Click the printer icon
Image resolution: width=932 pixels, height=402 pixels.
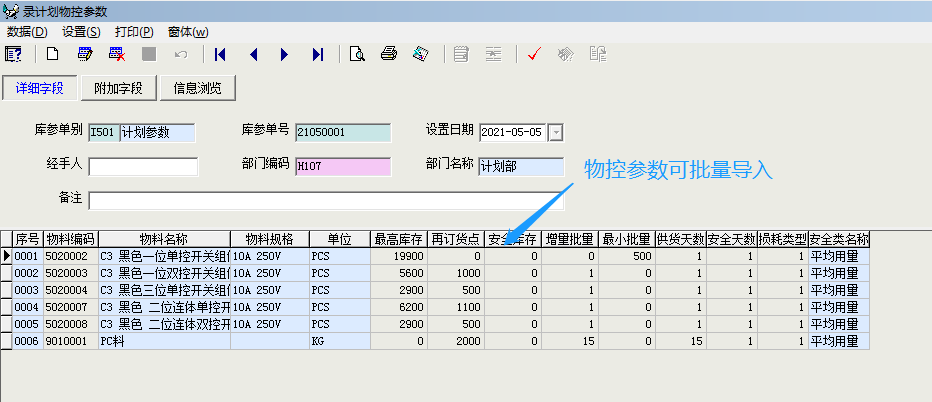click(x=389, y=54)
